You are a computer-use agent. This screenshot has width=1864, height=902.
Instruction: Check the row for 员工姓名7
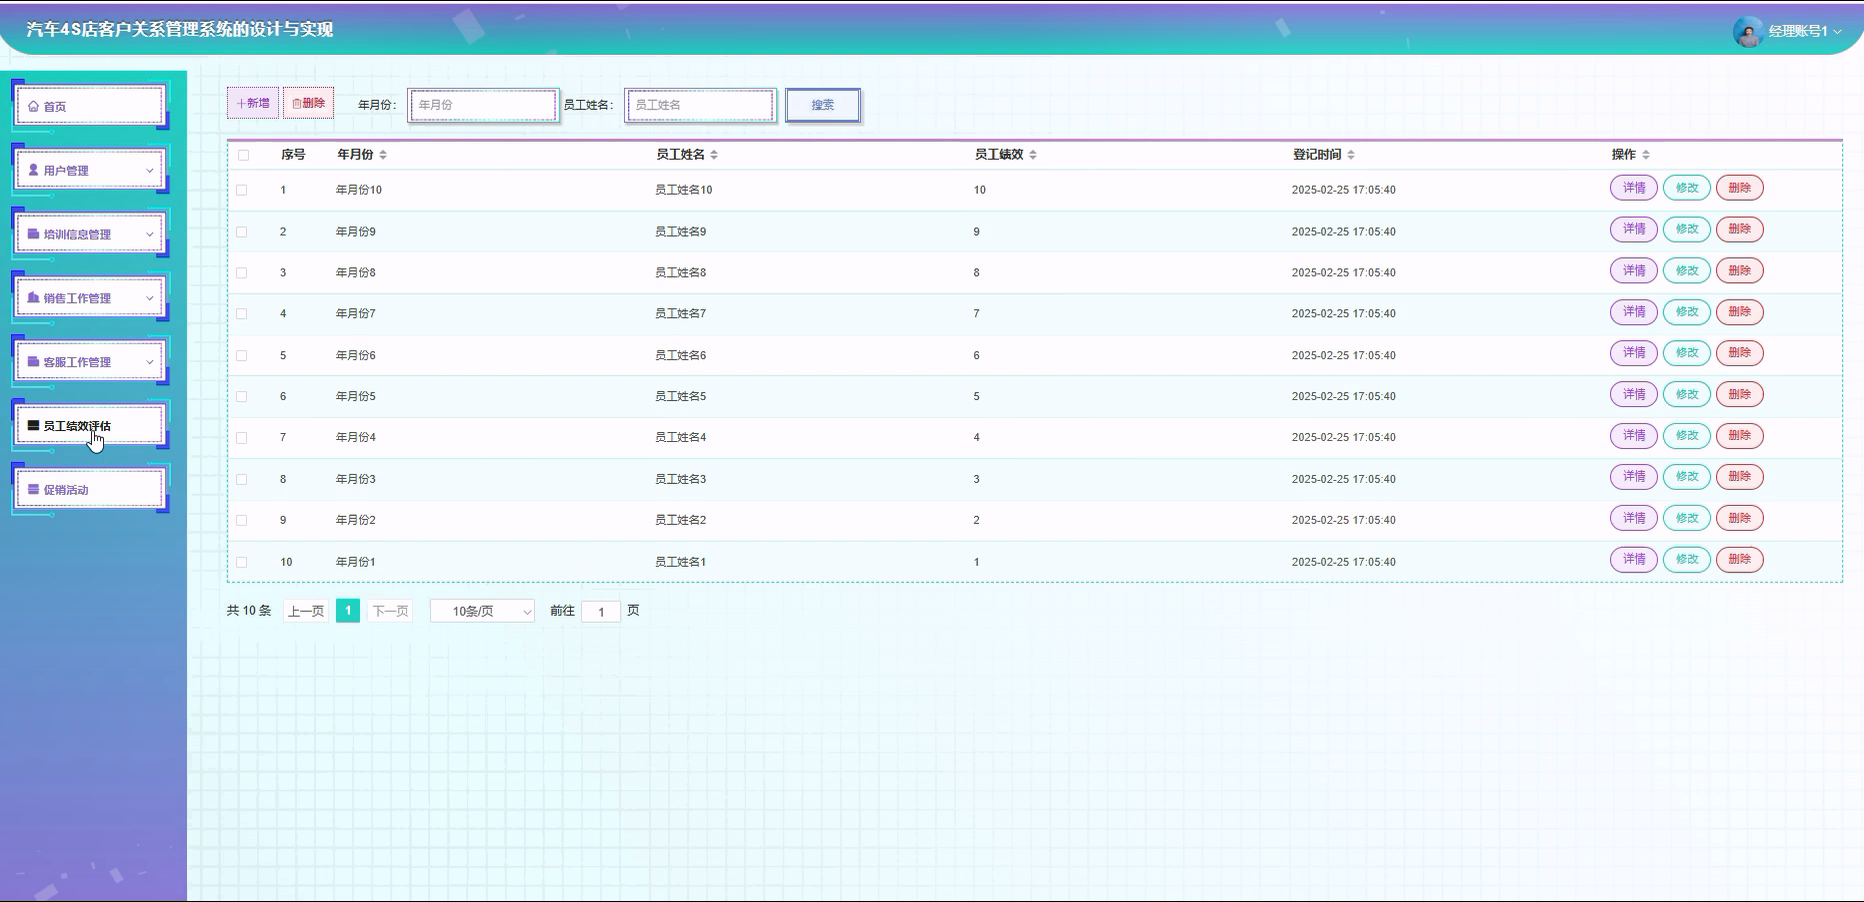click(x=242, y=314)
